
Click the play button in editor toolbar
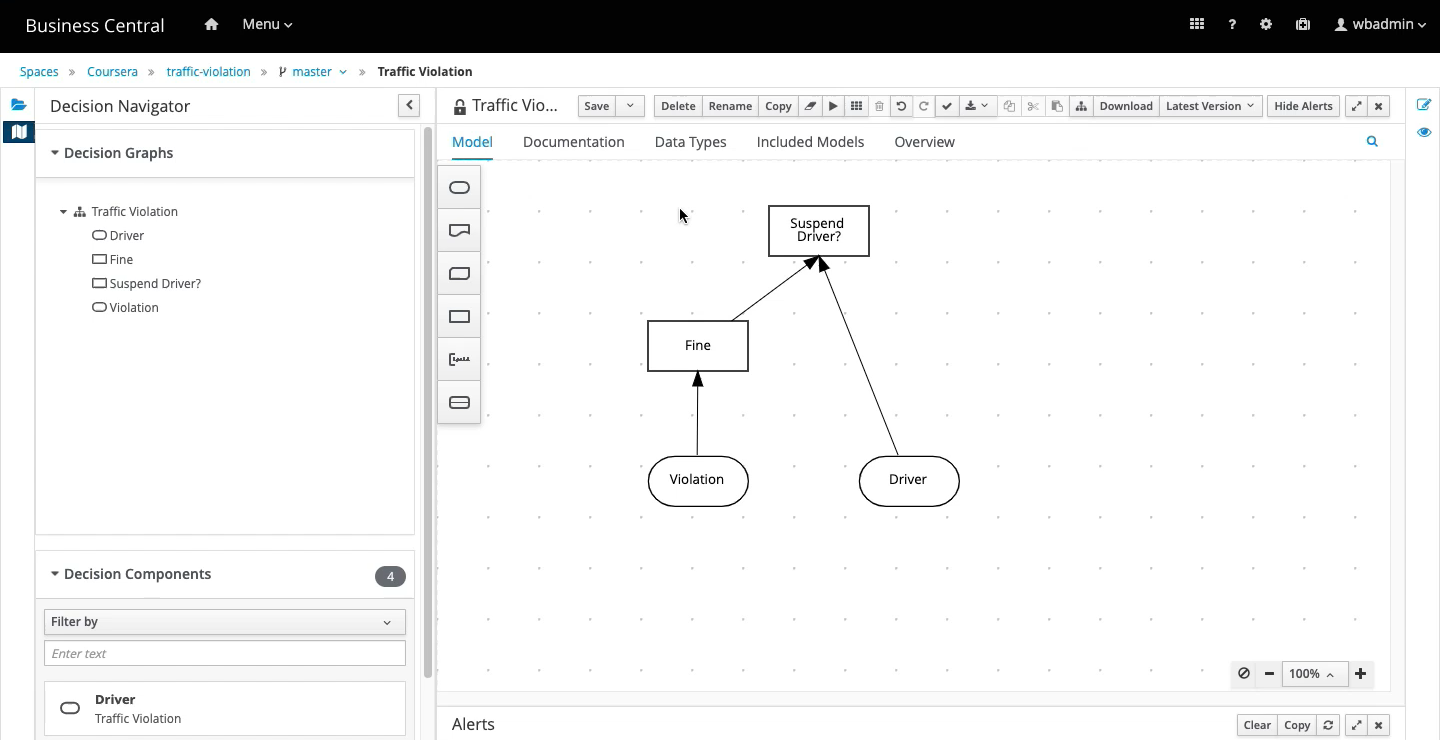coord(833,106)
